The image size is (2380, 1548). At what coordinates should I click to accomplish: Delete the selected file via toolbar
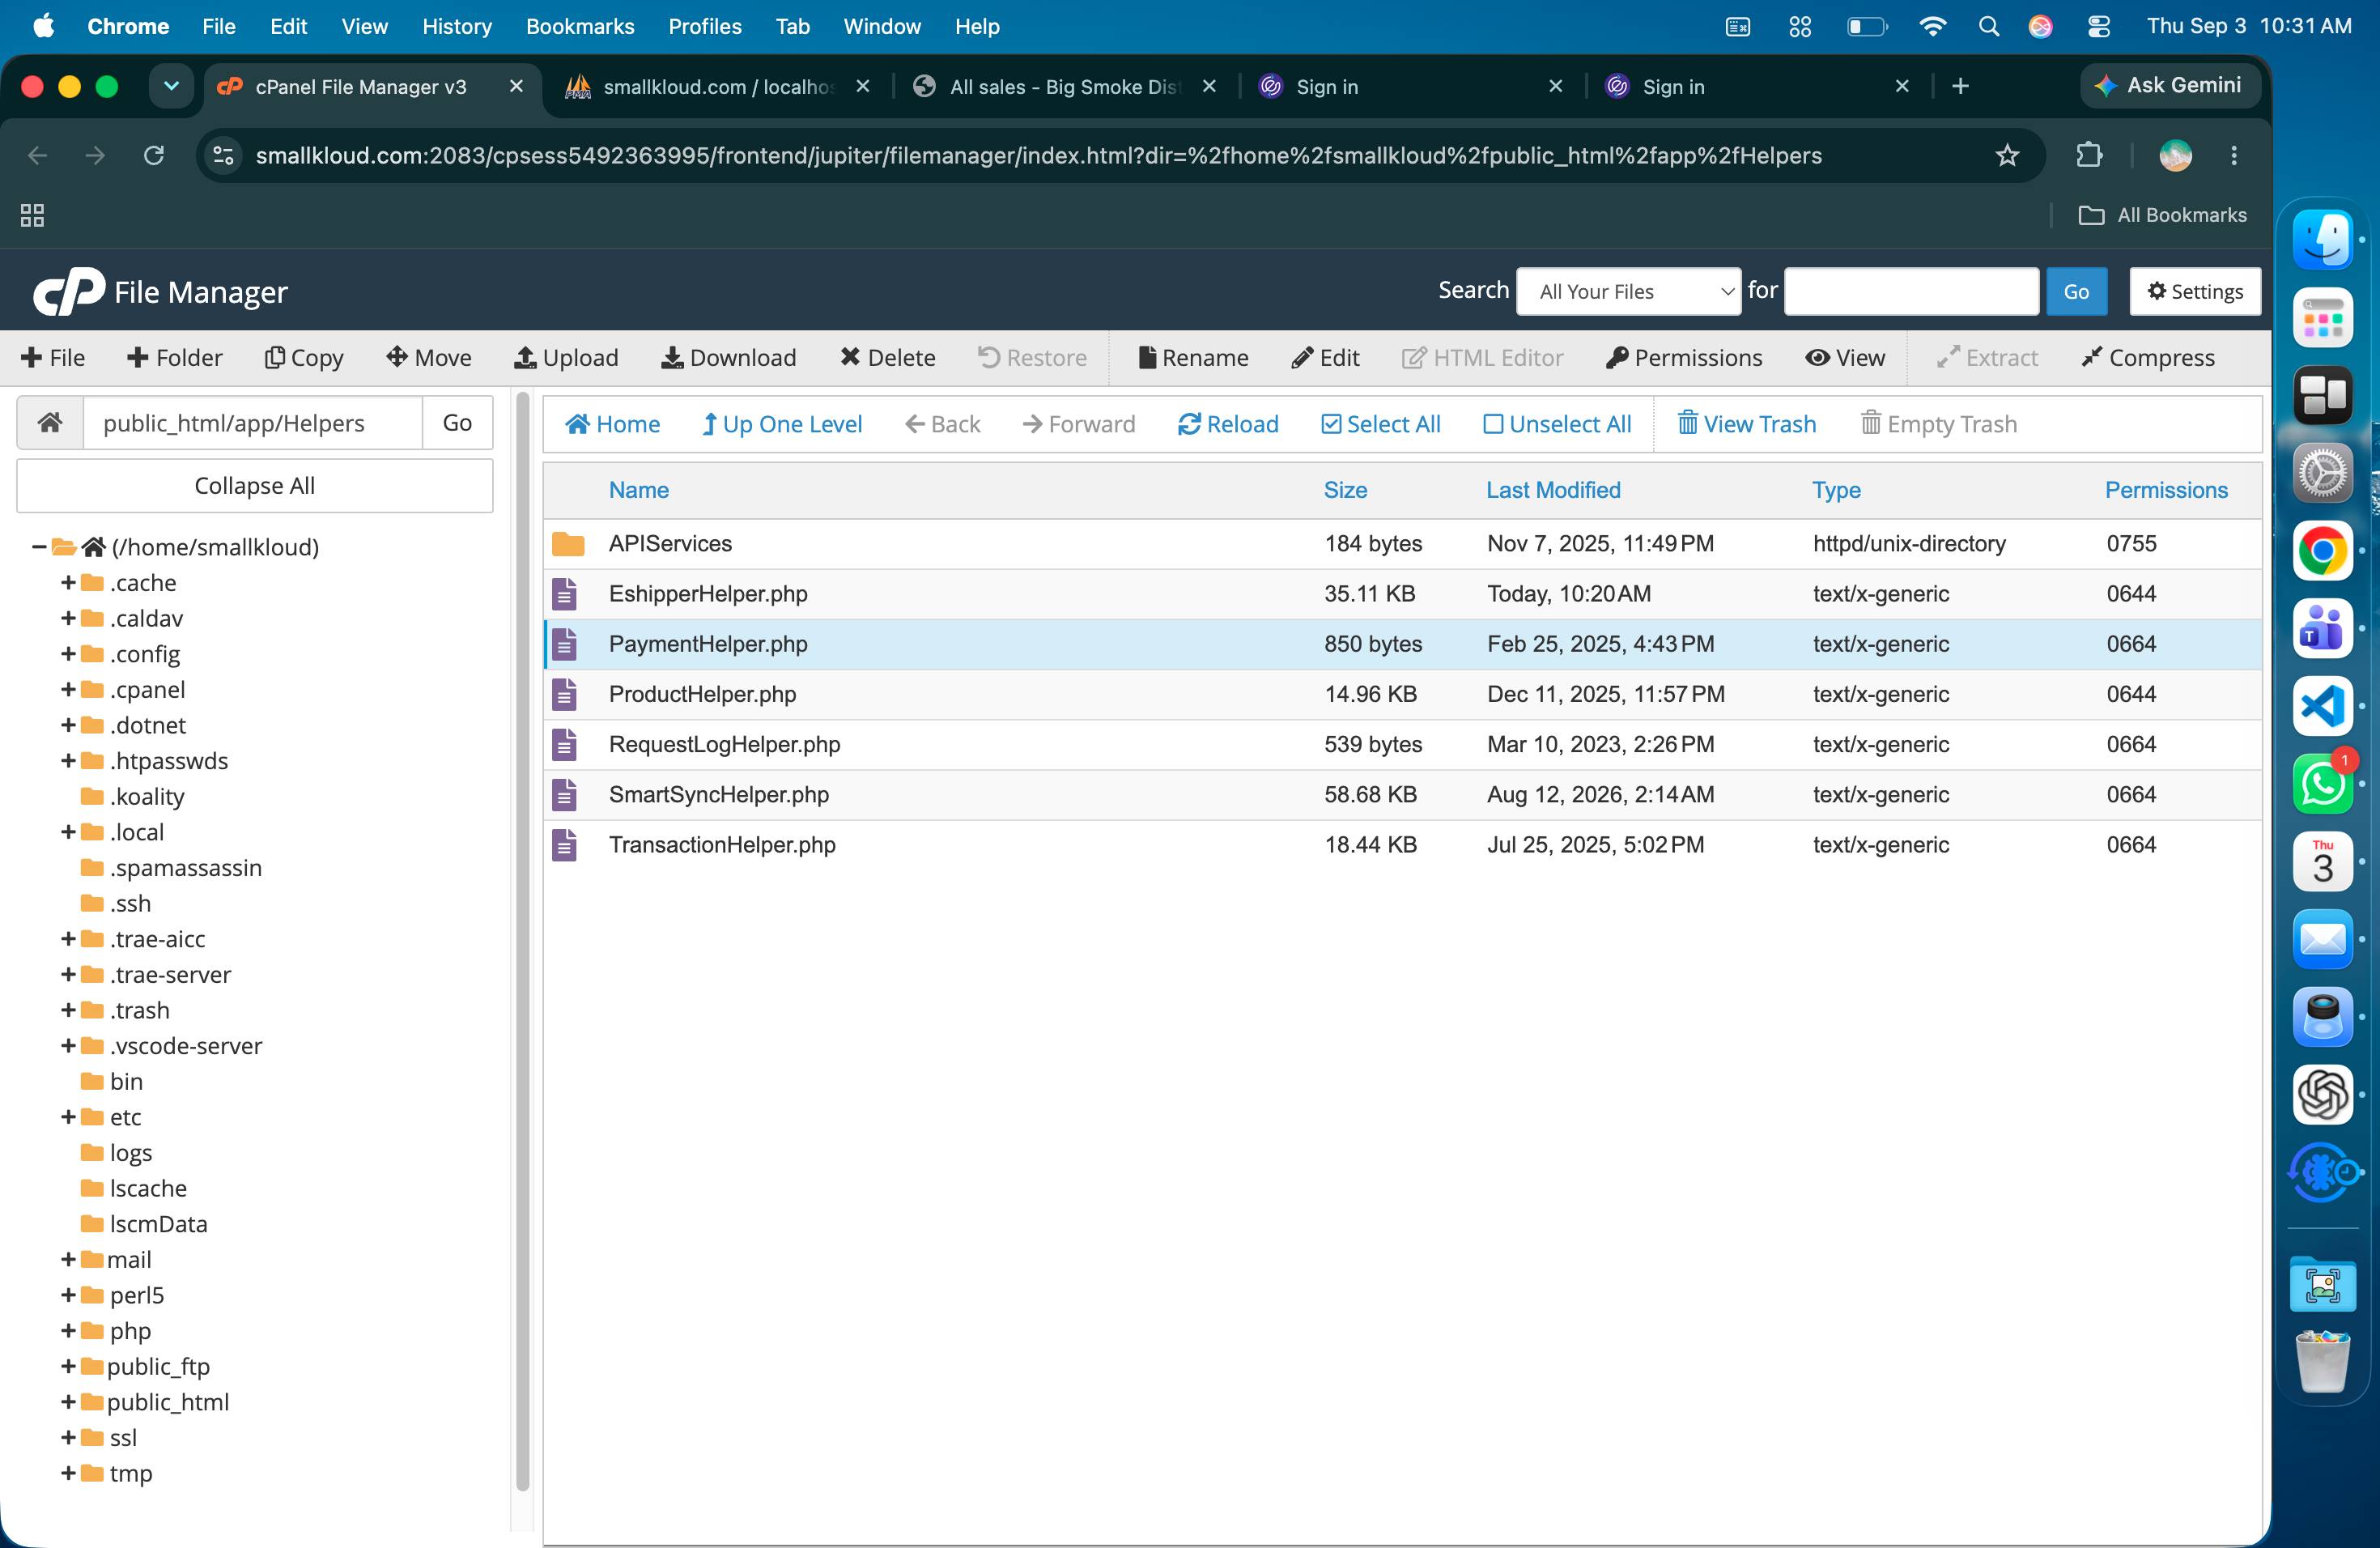pos(887,358)
